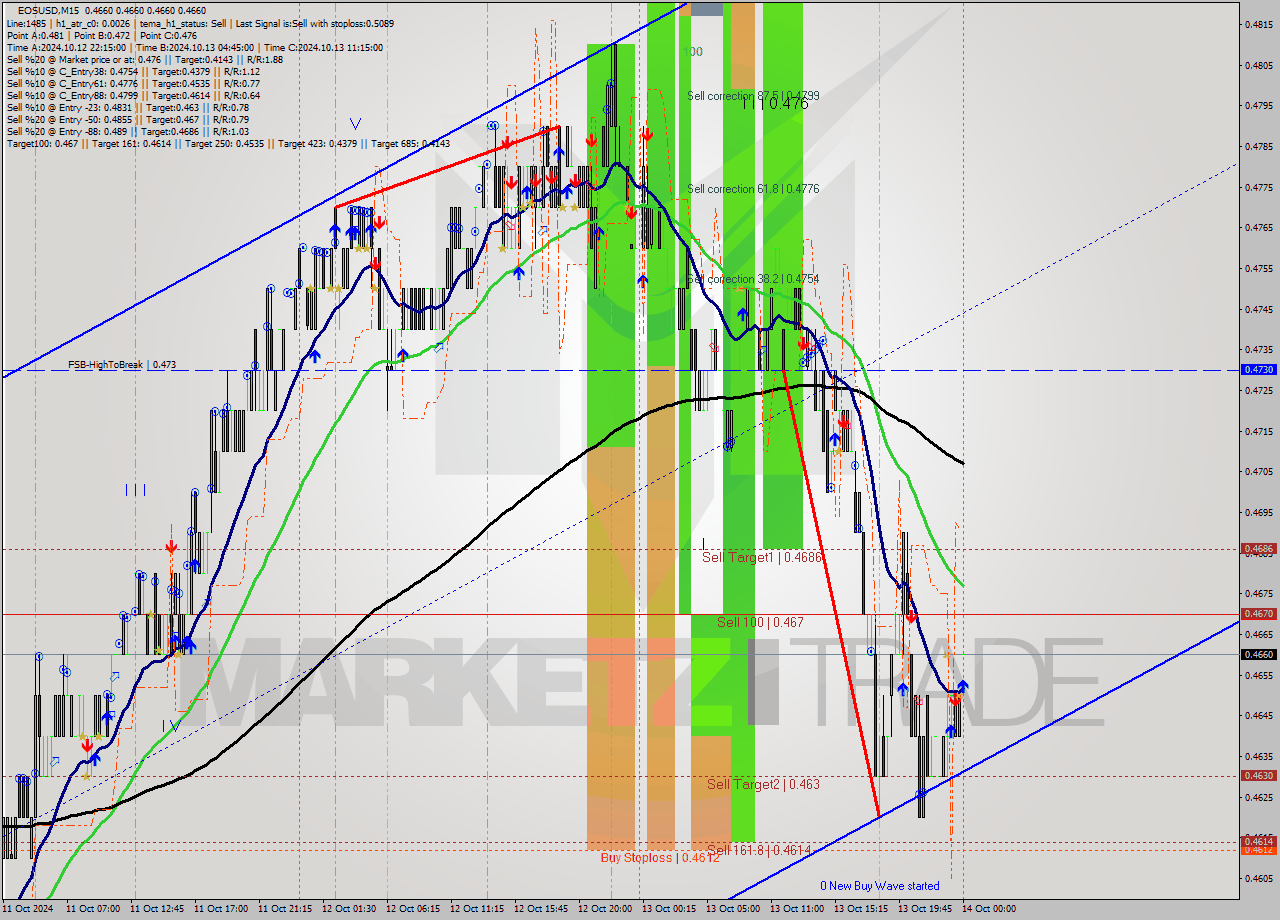1280x920 pixels.
Task: Click the 0.4795 price scale label
Action: point(1259,106)
